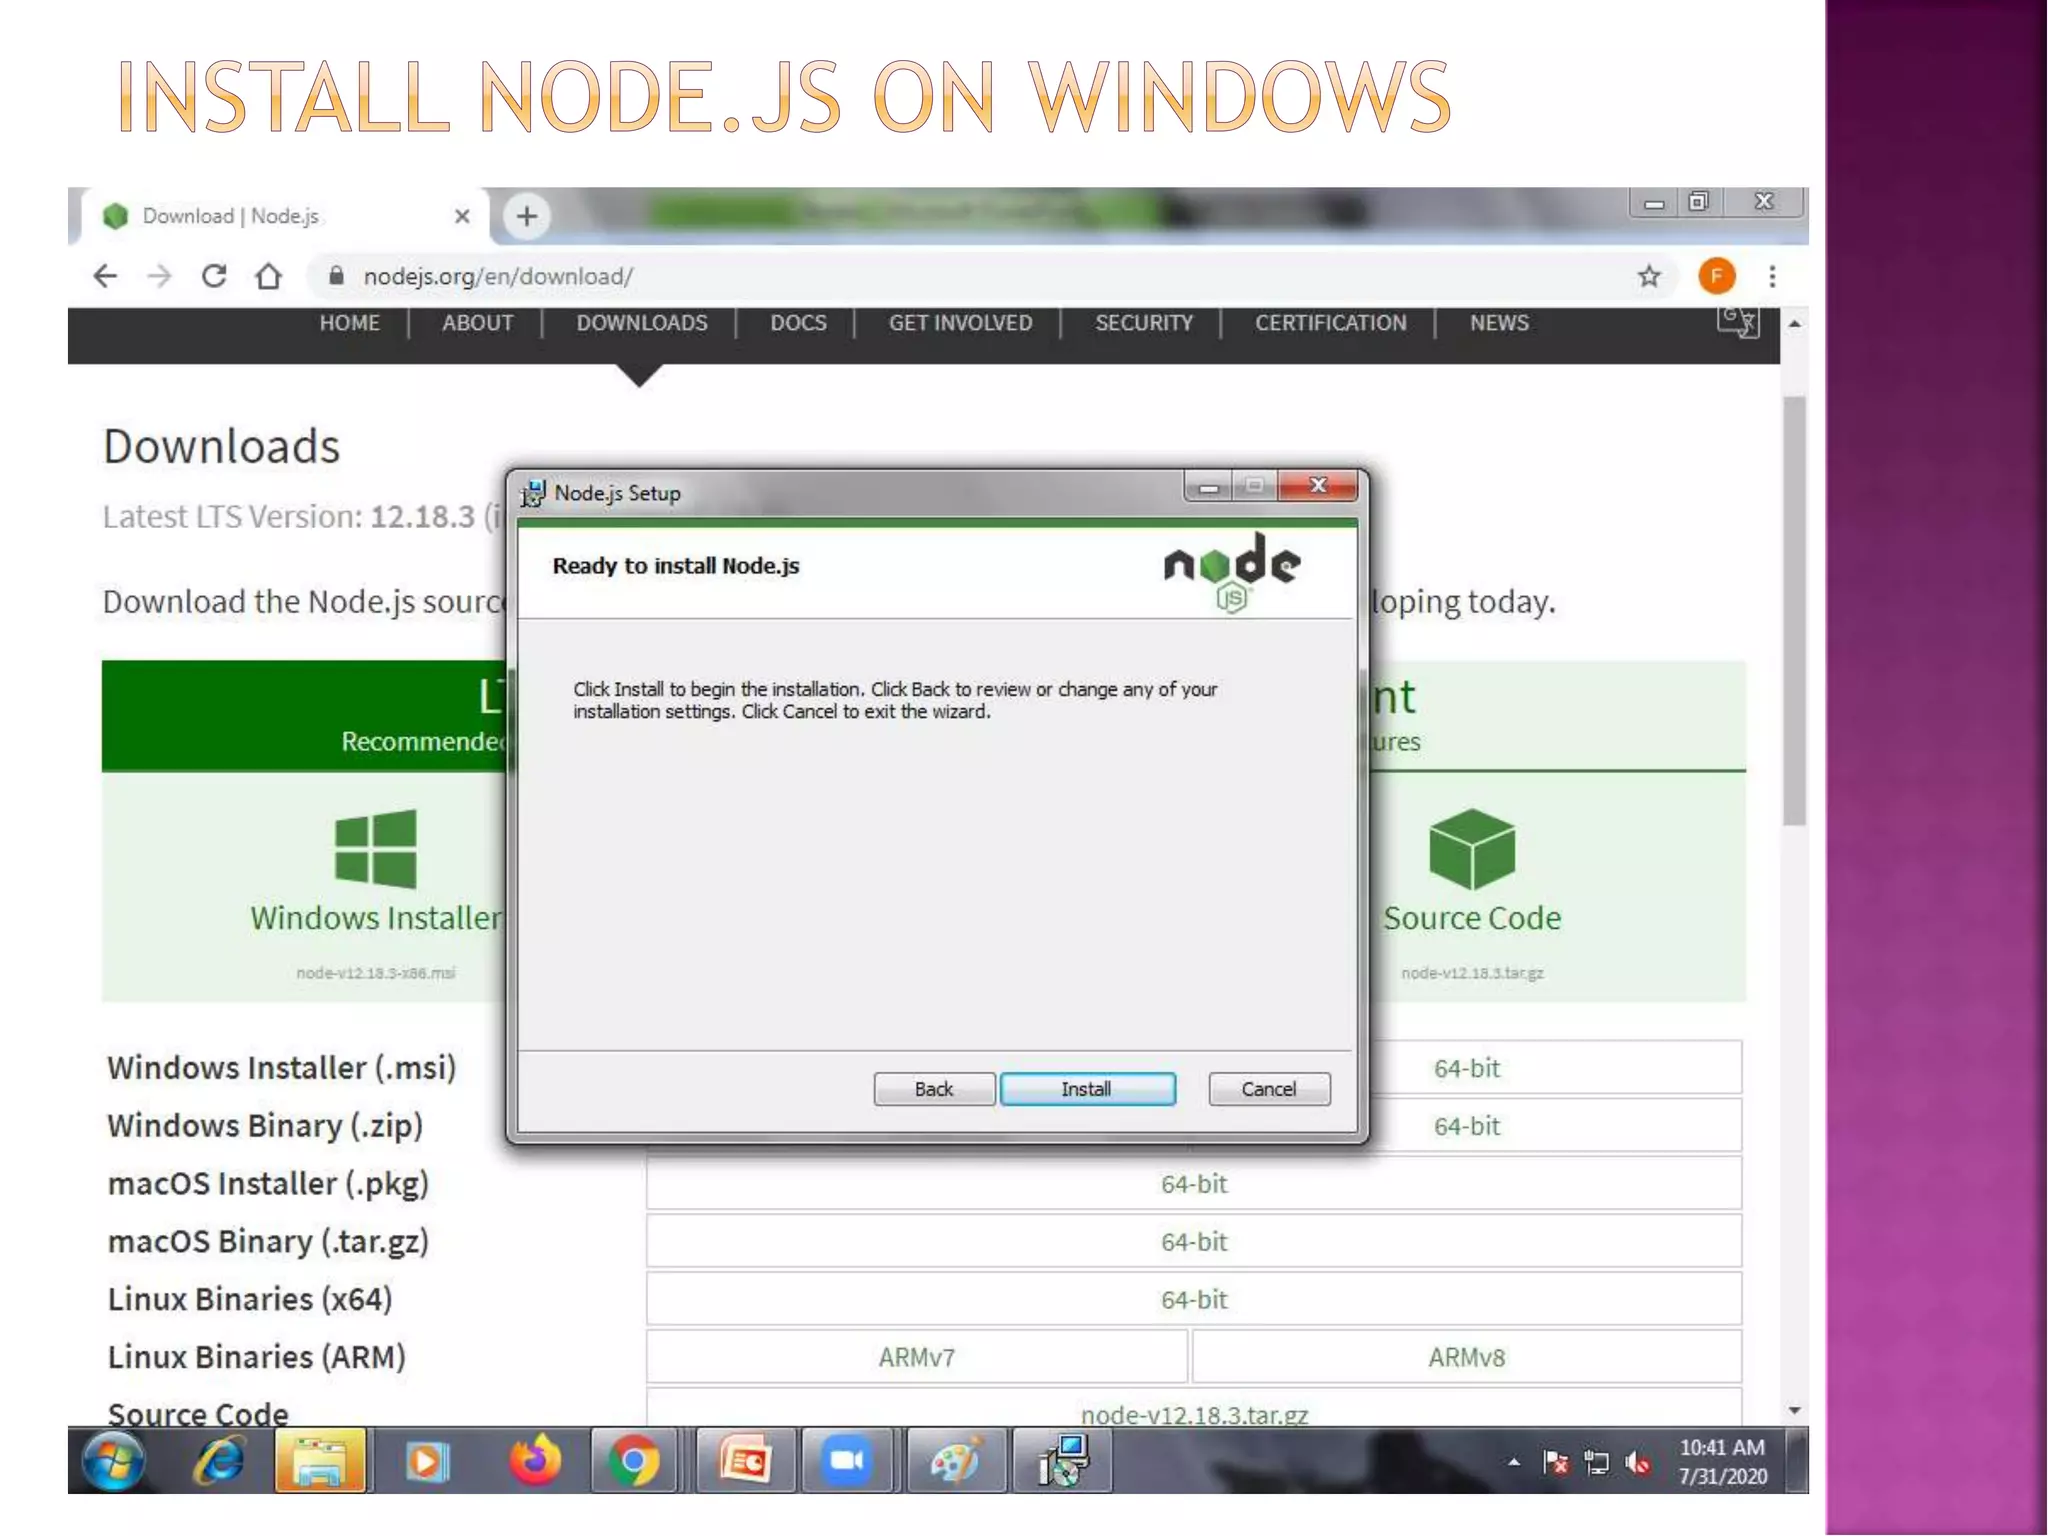2048x1536 pixels.
Task: Click the translate language icon in navbar
Action: point(1737,323)
